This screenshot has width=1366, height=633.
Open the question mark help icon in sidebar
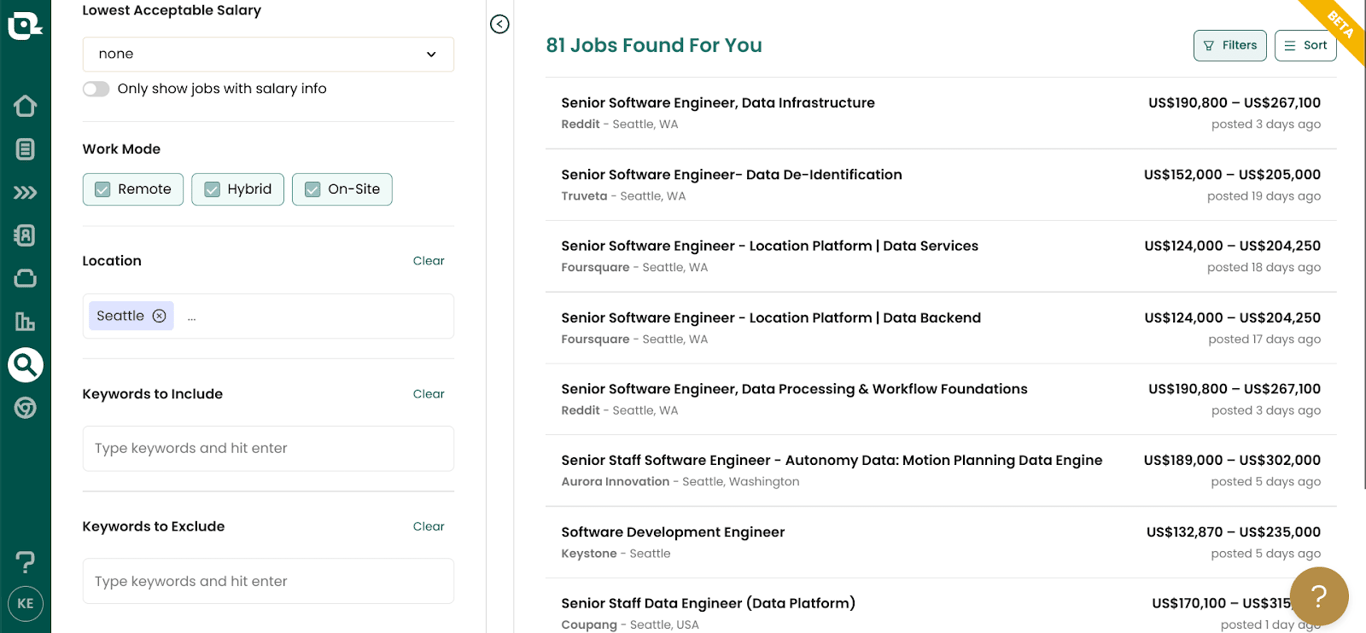point(25,562)
